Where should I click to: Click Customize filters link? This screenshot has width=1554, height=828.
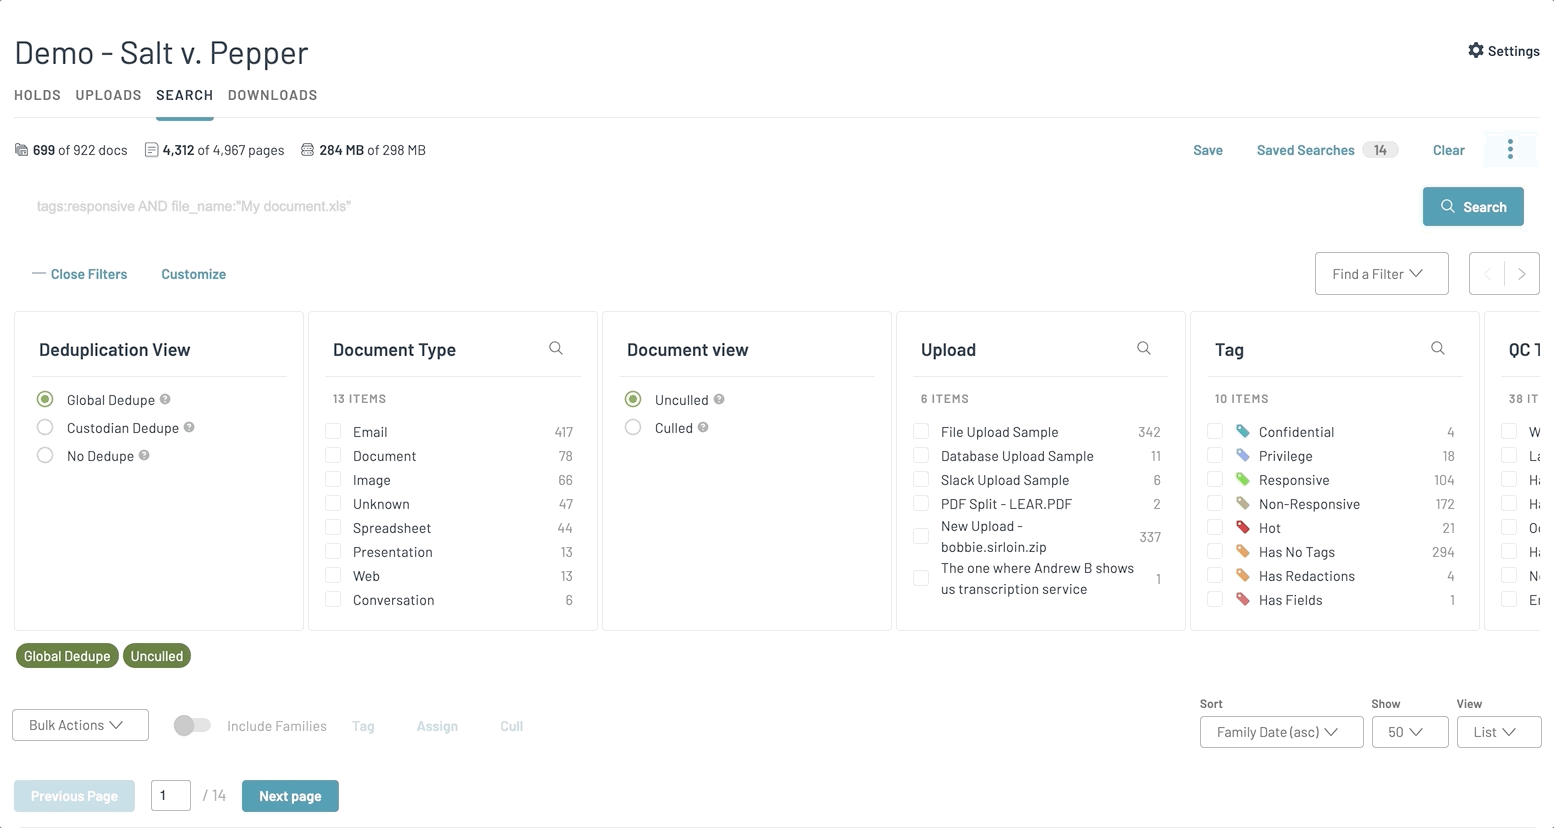coord(193,274)
